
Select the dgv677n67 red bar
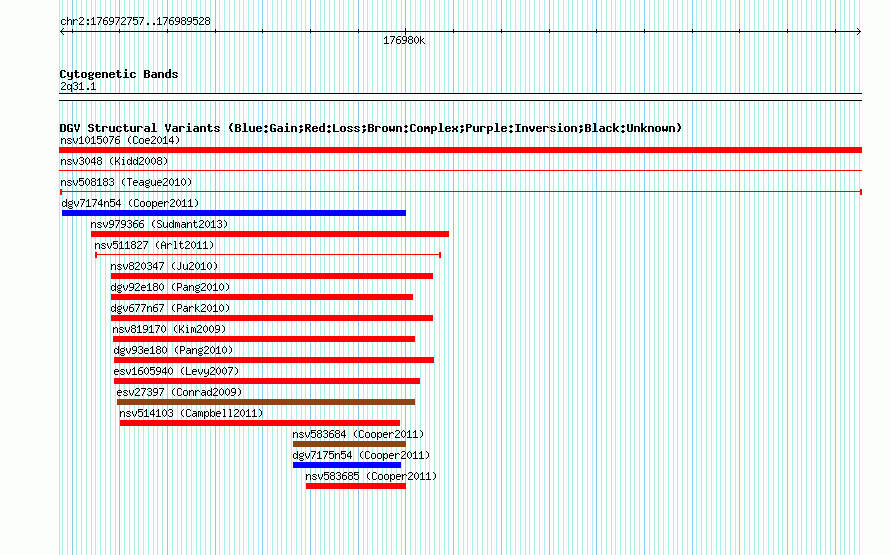coord(272,318)
